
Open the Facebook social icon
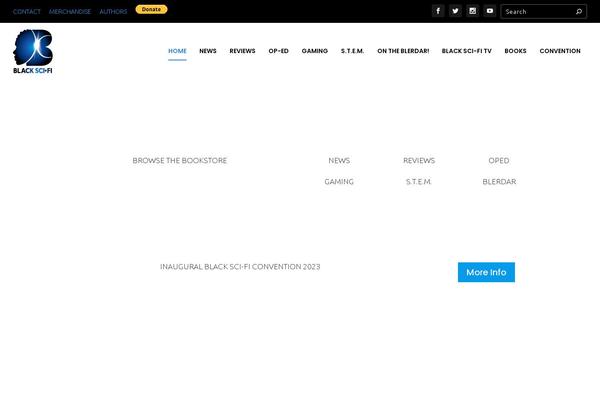(x=438, y=11)
